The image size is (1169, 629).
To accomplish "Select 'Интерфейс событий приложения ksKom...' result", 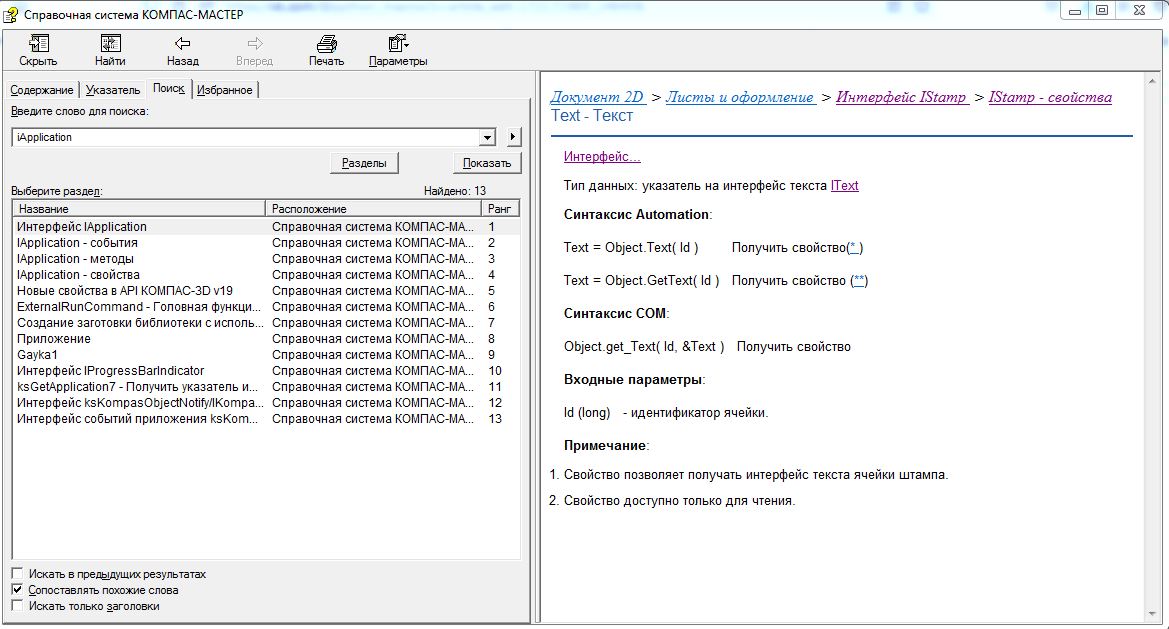I will 266,419.
